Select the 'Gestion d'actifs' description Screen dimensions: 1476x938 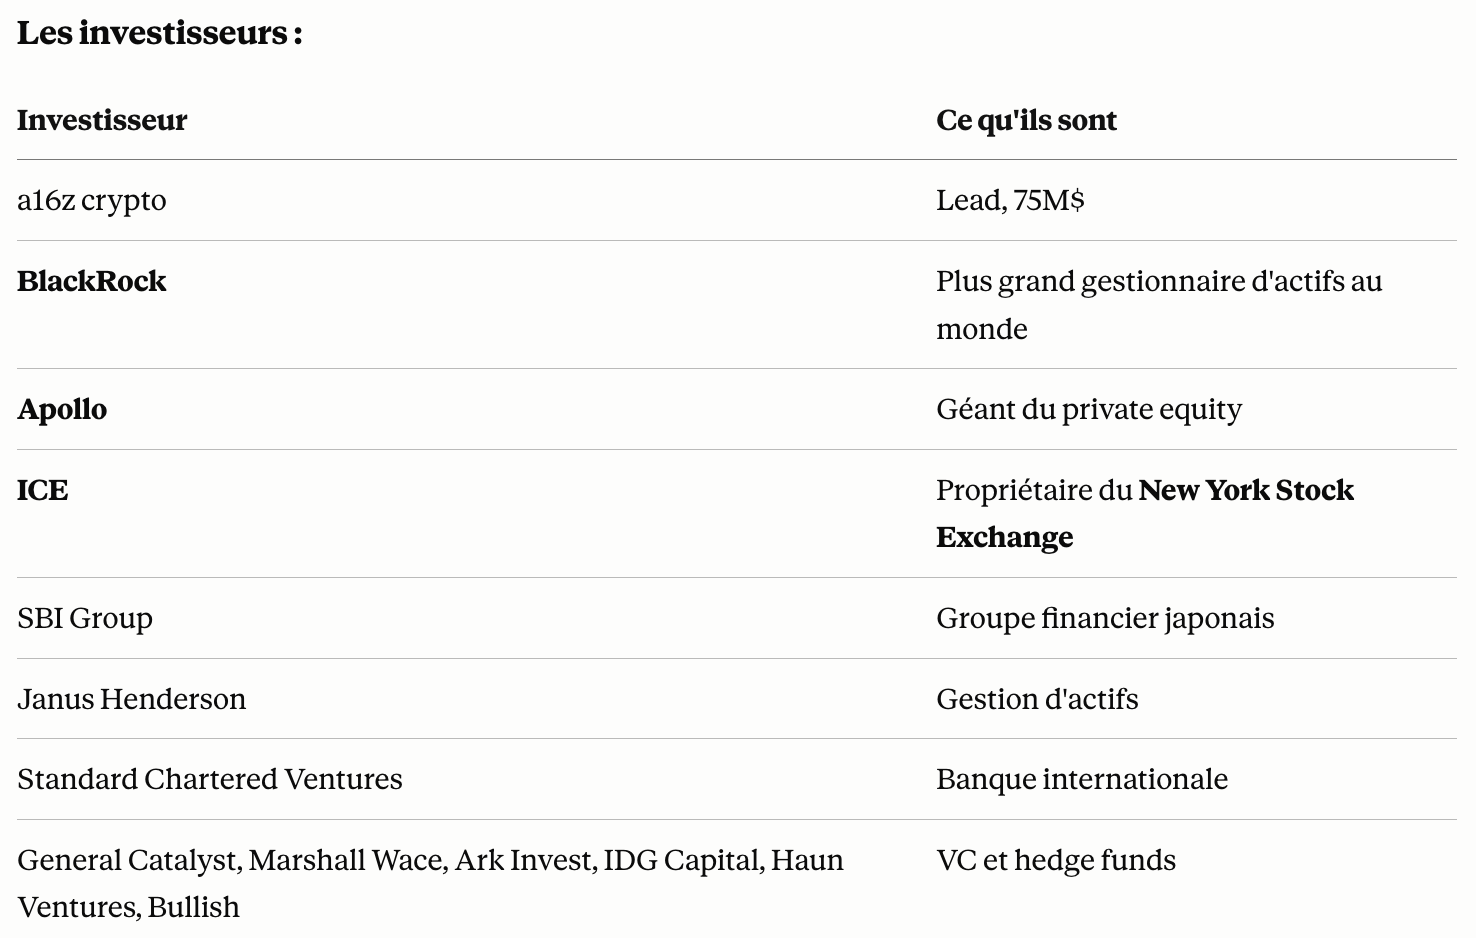(1037, 699)
